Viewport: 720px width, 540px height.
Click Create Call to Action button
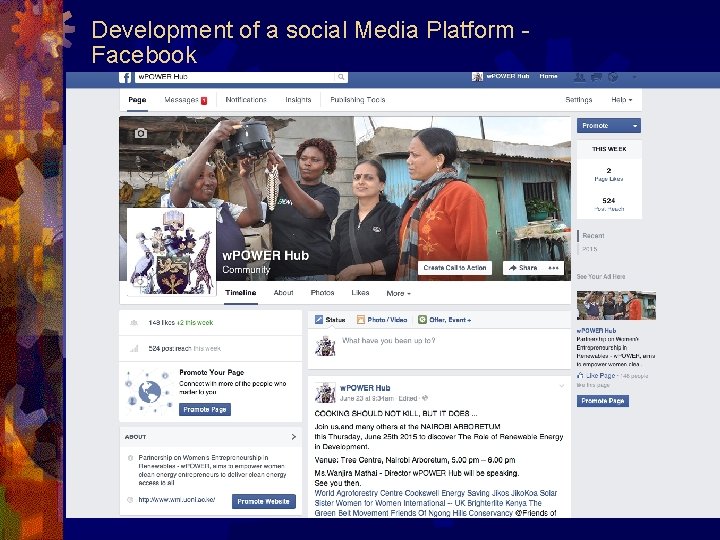click(455, 268)
